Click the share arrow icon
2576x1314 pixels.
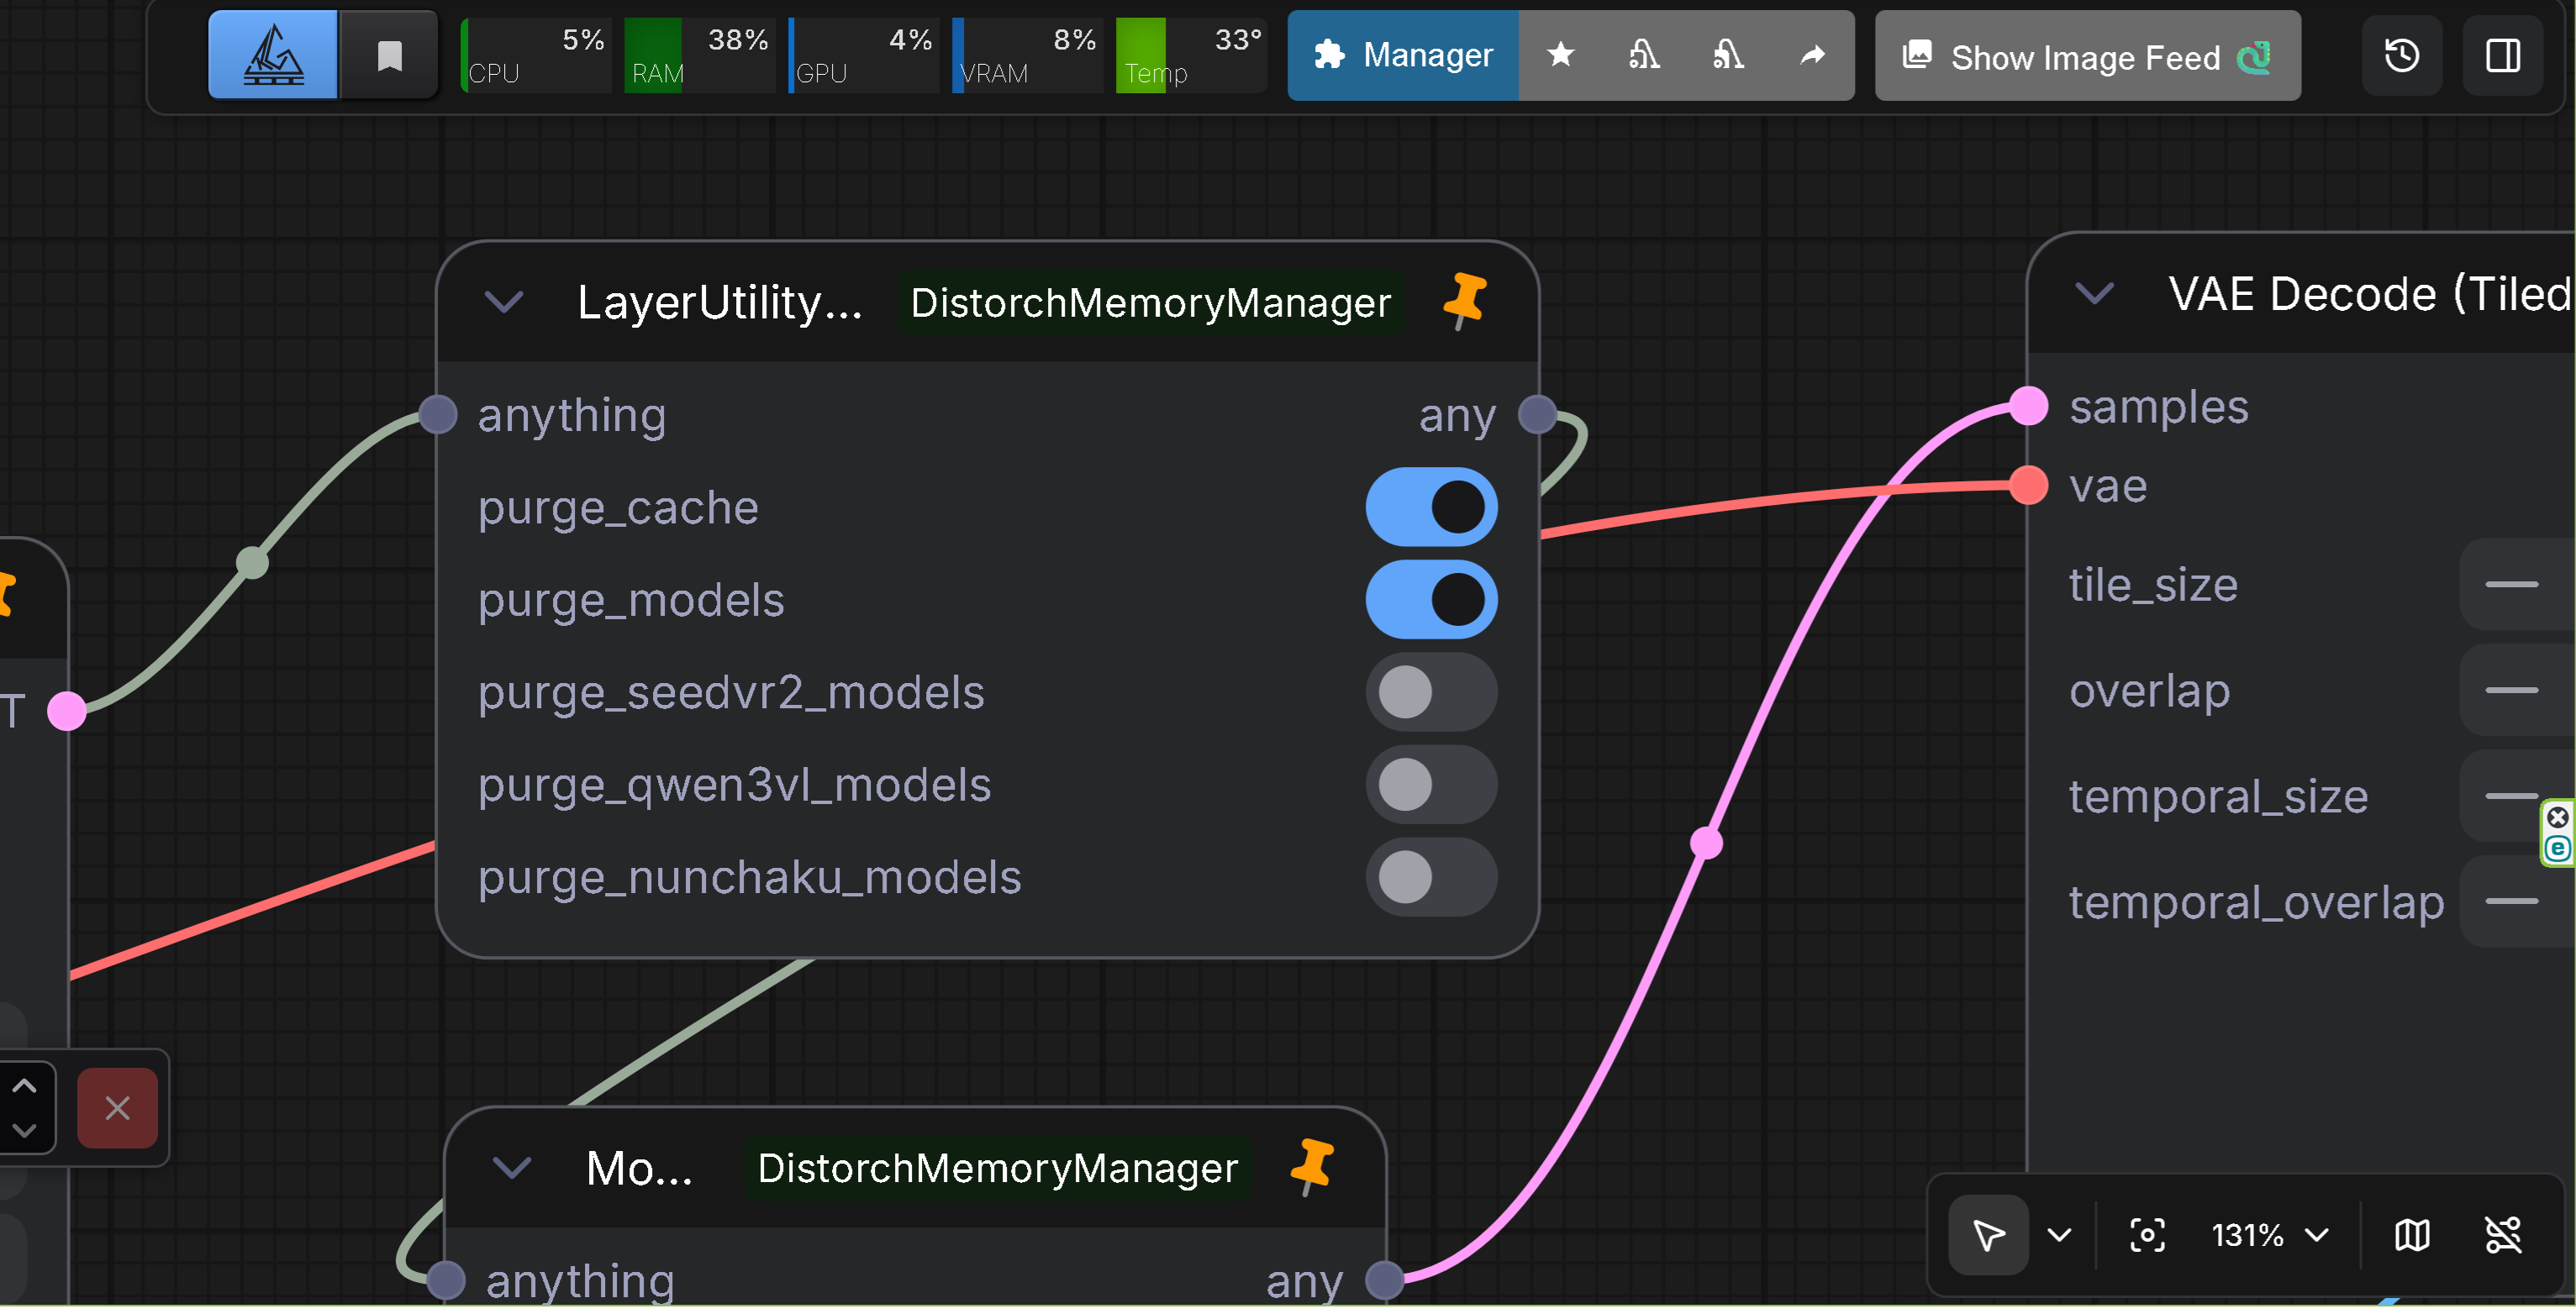(x=1812, y=55)
